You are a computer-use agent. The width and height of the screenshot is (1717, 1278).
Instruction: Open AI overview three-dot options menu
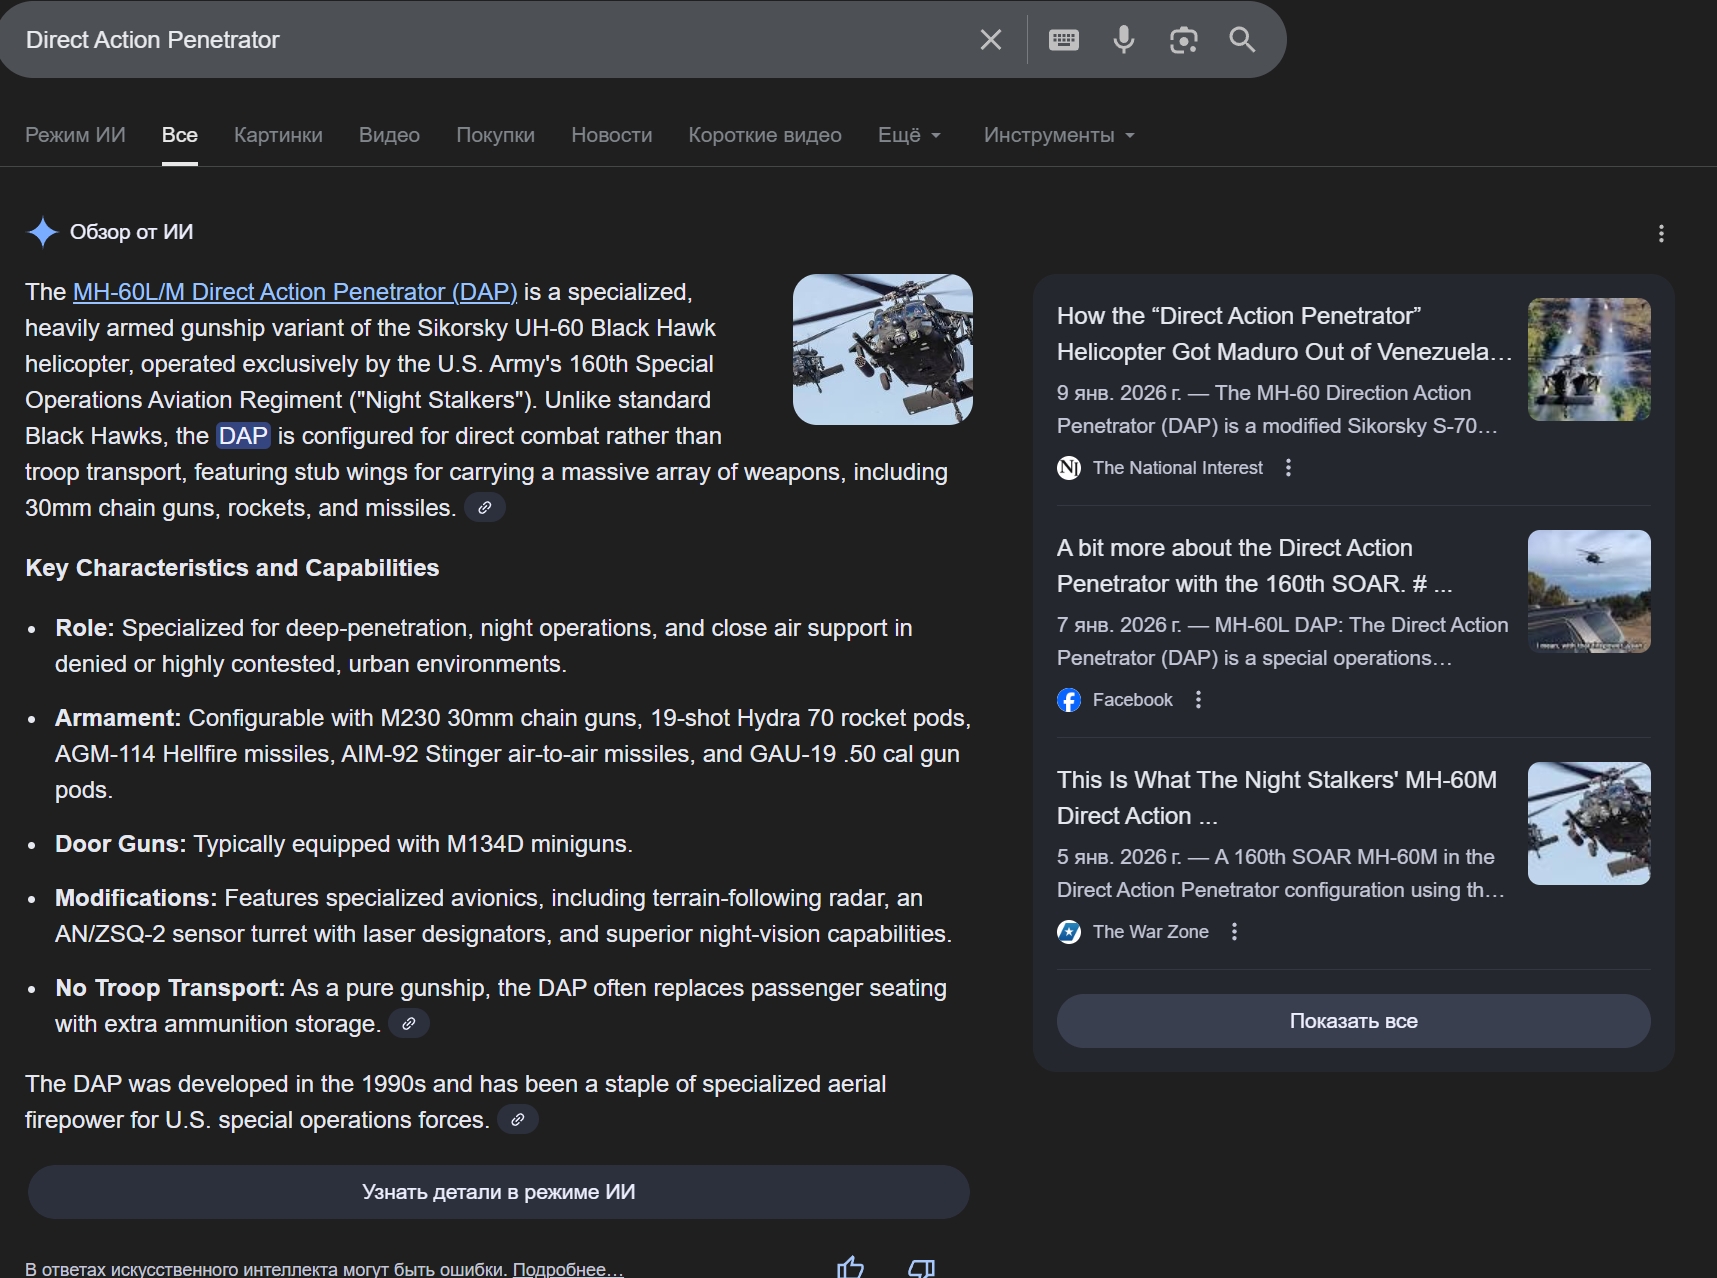(1661, 233)
